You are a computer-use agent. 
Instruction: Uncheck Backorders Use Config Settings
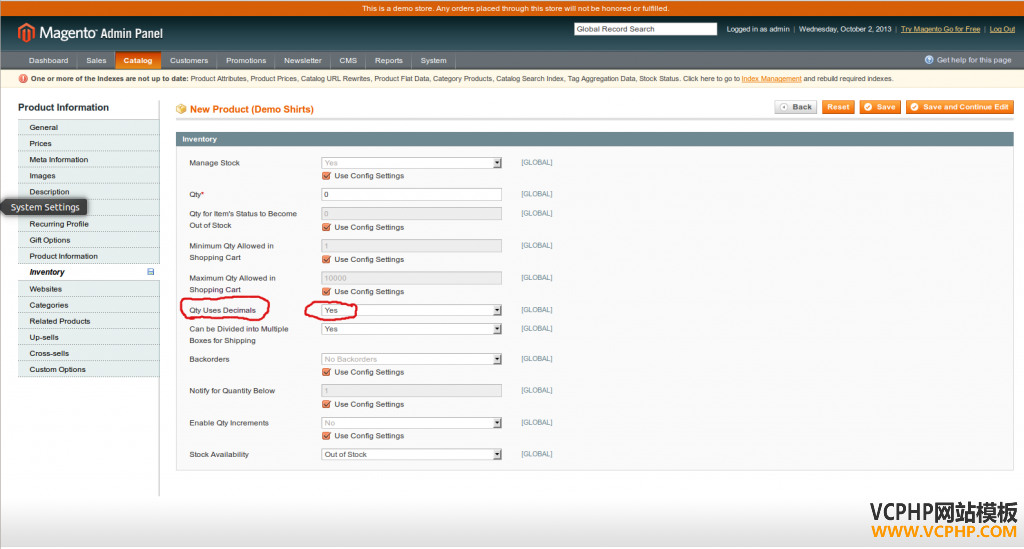326,372
